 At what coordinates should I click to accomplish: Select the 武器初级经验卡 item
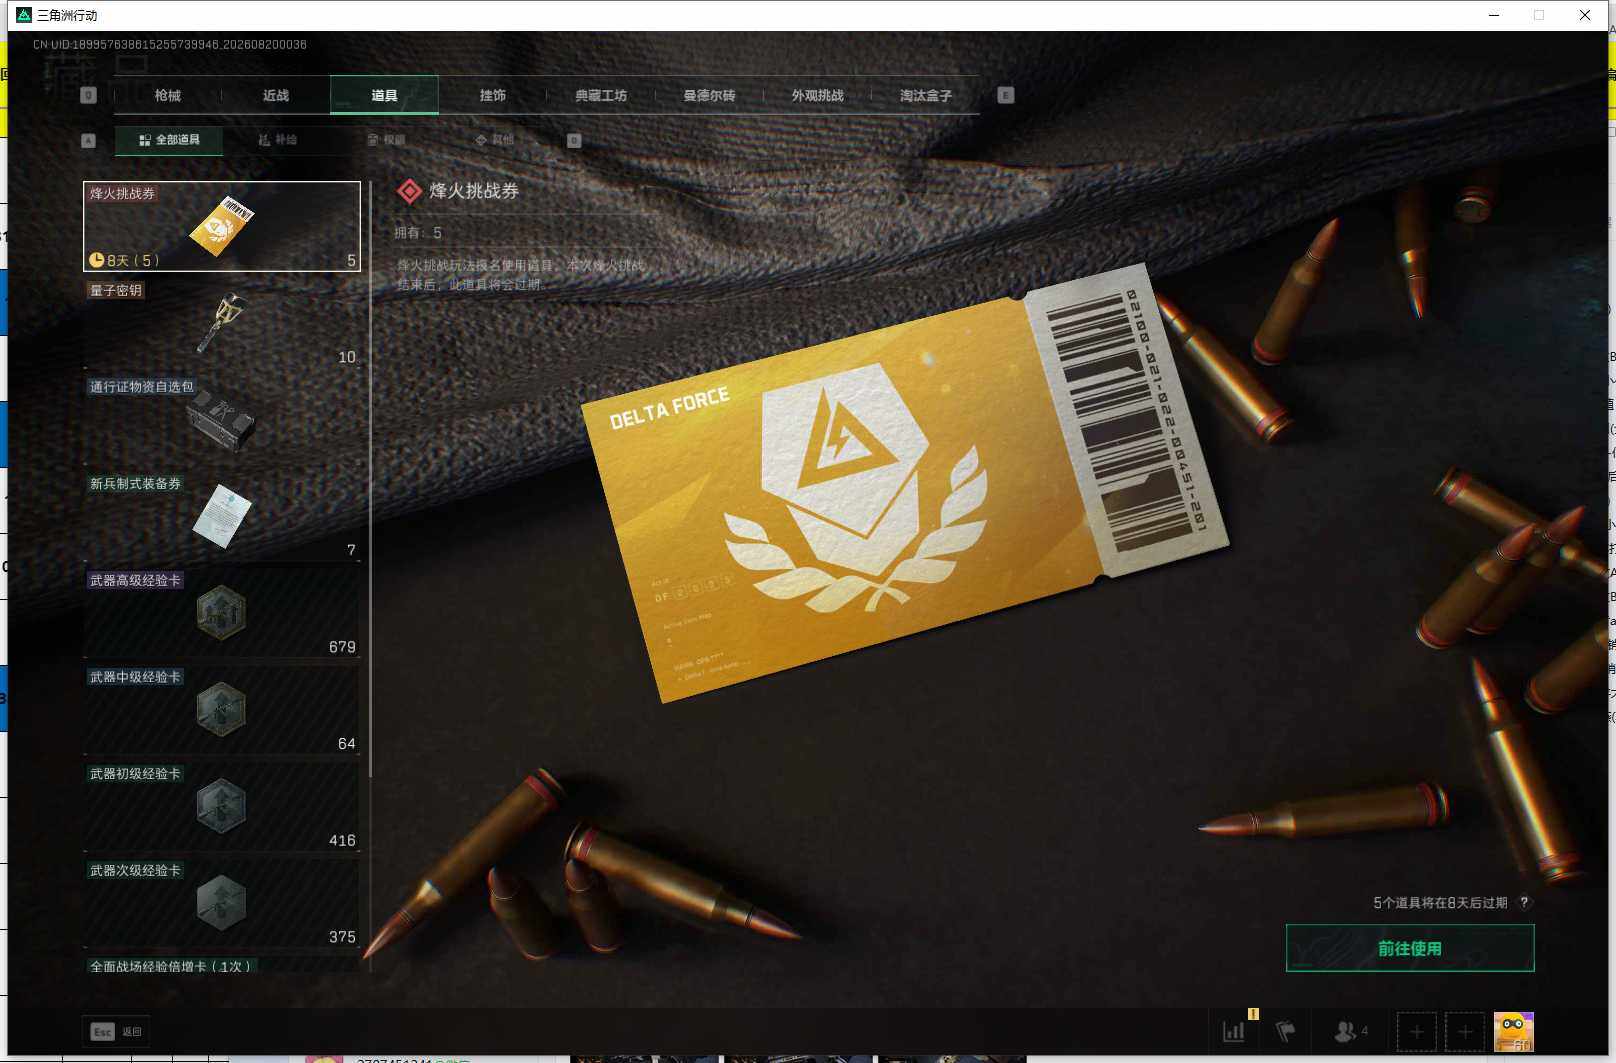click(222, 807)
